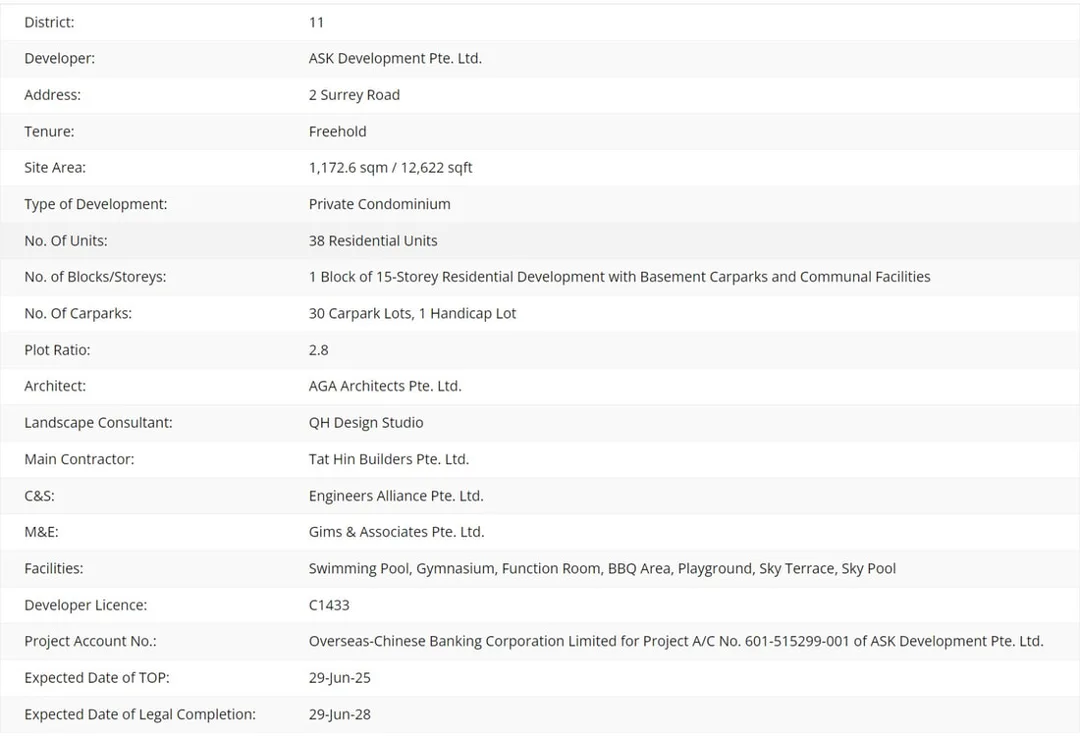Click the Facilities list starting Swimming Pool
This screenshot has height=736, width=1080.
pos(602,569)
